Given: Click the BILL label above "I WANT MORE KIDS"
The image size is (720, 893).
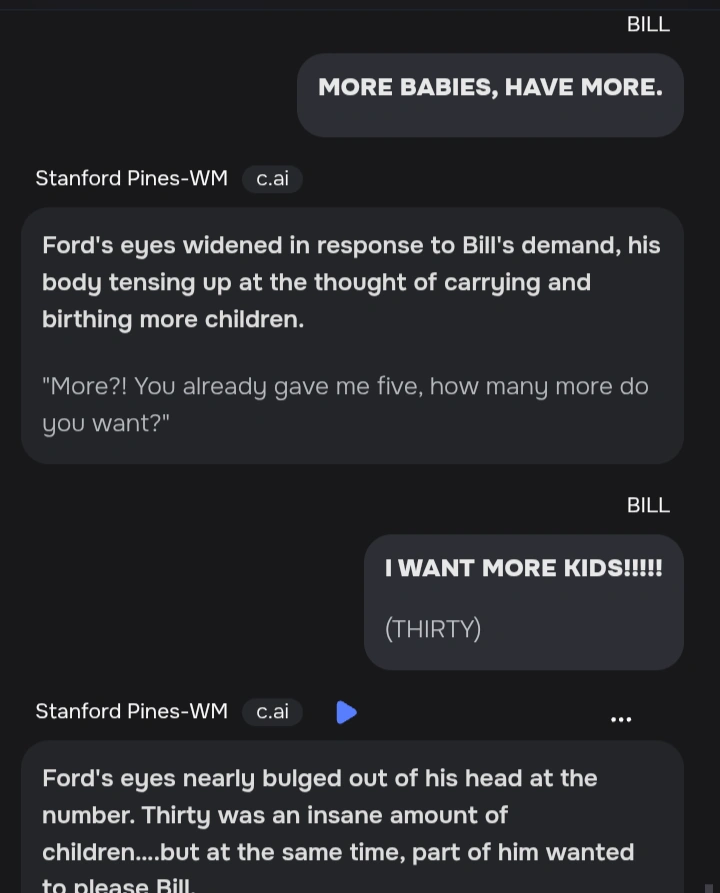Looking at the screenshot, I should (648, 505).
